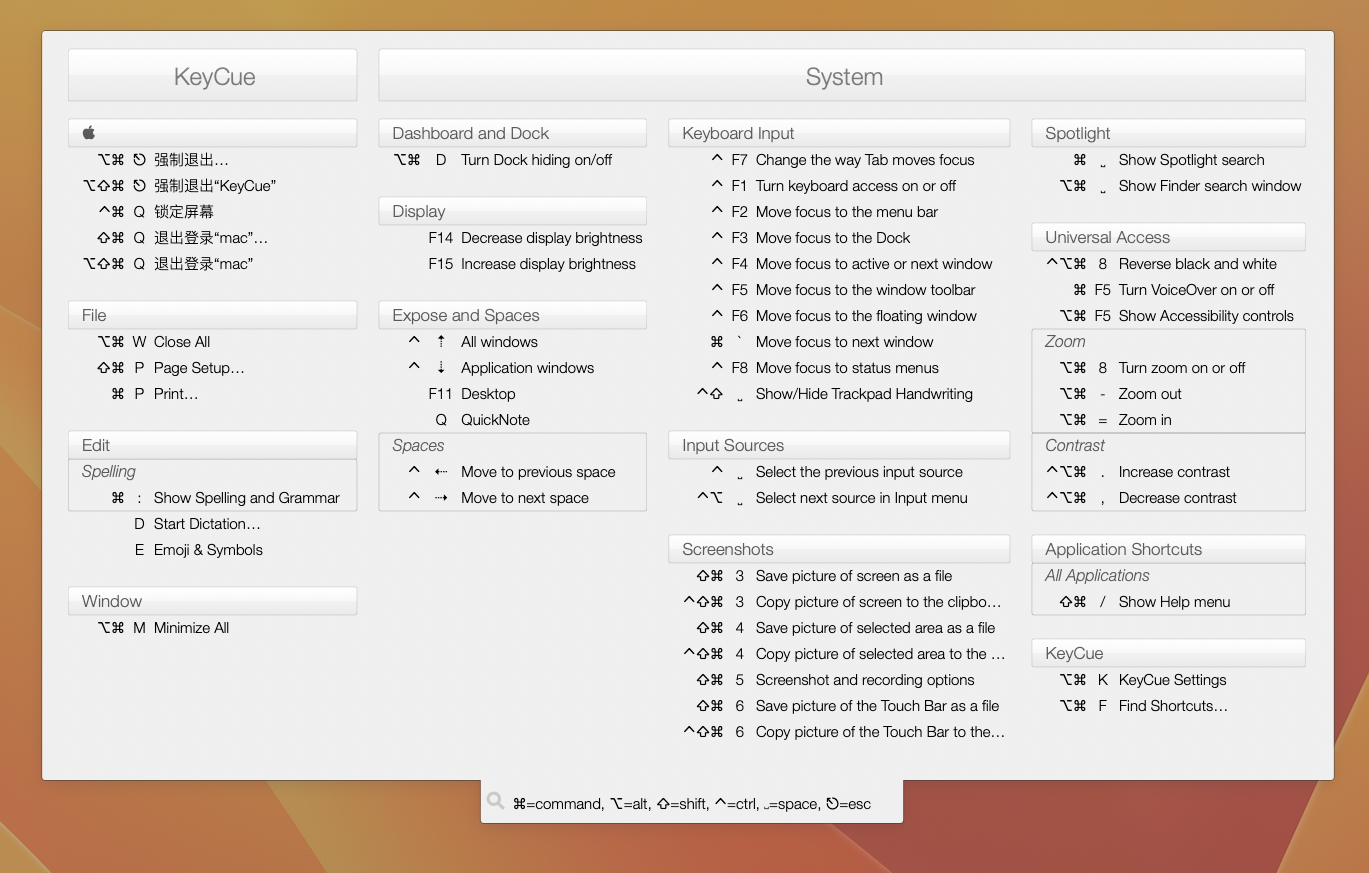Image resolution: width=1369 pixels, height=873 pixels.
Task: Select Turn zoom on or off
Action: [x=1168, y=368]
